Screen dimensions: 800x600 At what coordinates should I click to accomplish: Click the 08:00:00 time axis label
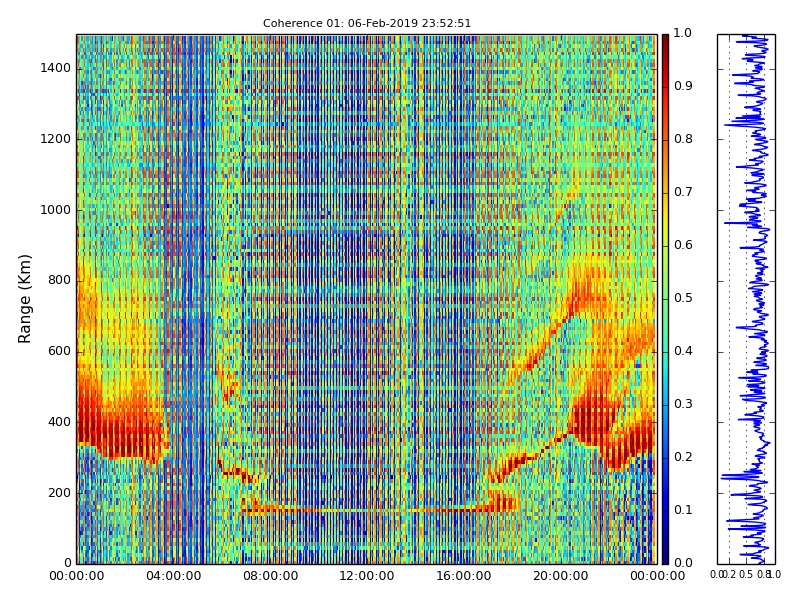pos(270,576)
